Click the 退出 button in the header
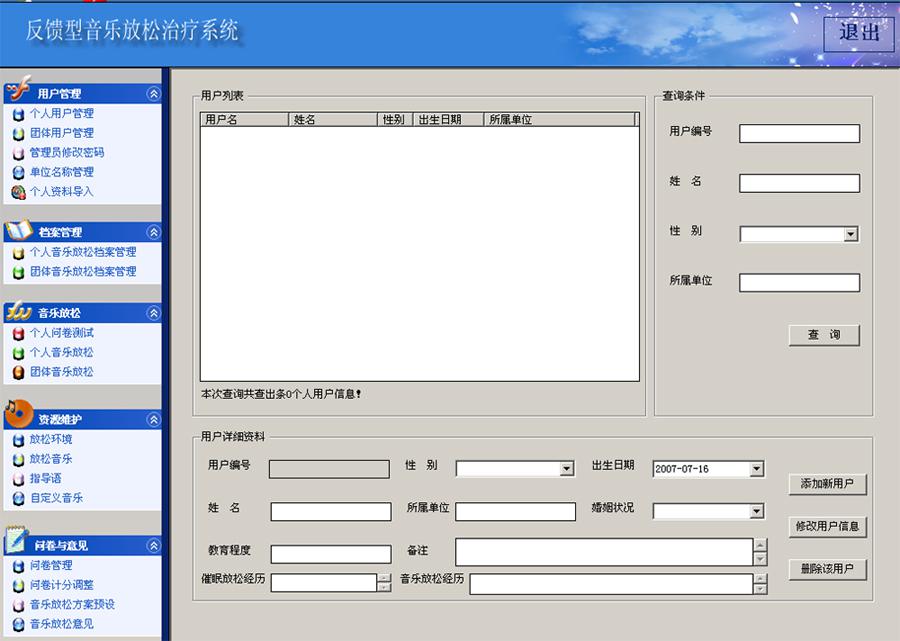Image resolution: width=900 pixels, height=641 pixels. click(x=859, y=32)
